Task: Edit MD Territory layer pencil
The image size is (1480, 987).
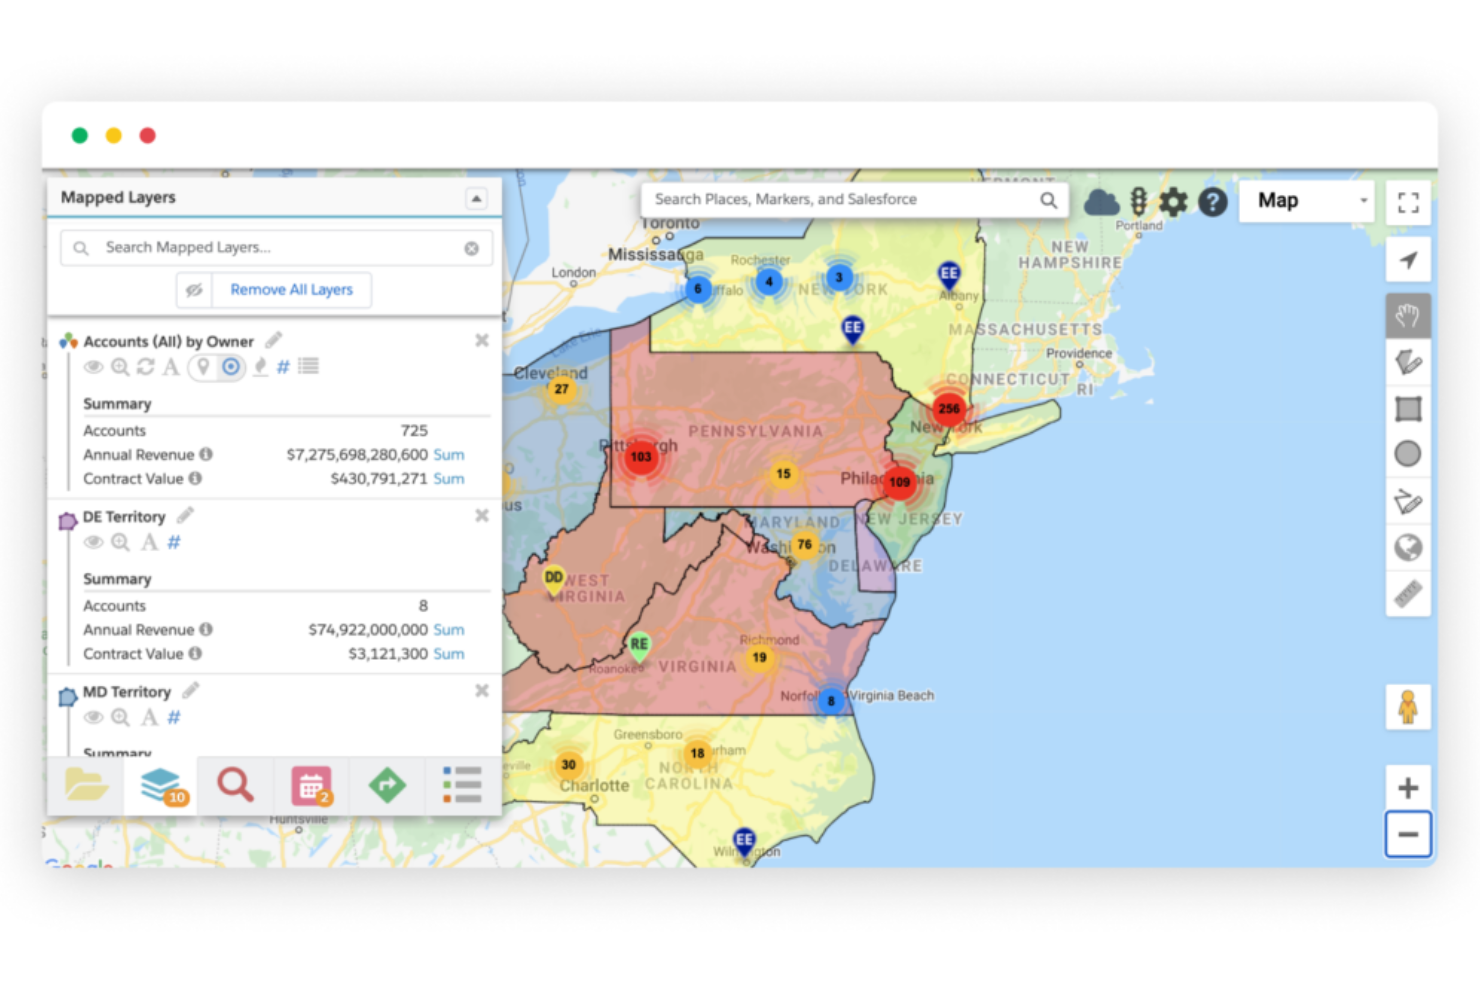Action: (x=190, y=690)
